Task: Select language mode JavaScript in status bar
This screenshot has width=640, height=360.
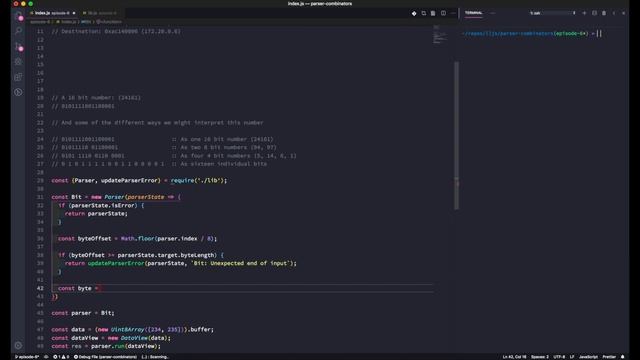Action: 588,357
